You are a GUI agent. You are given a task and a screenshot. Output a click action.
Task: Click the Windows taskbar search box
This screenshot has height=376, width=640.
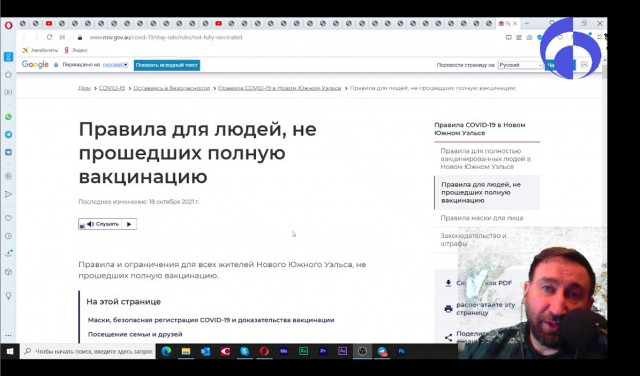(x=88, y=351)
